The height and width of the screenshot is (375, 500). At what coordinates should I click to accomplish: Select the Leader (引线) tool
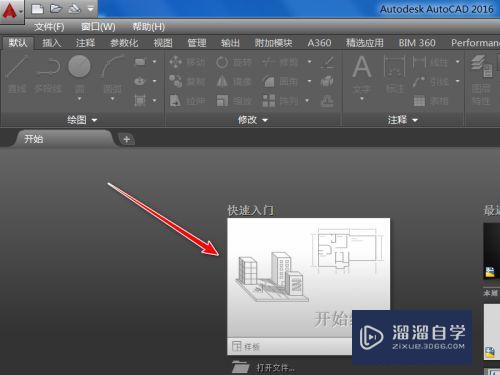click(x=430, y=81)
